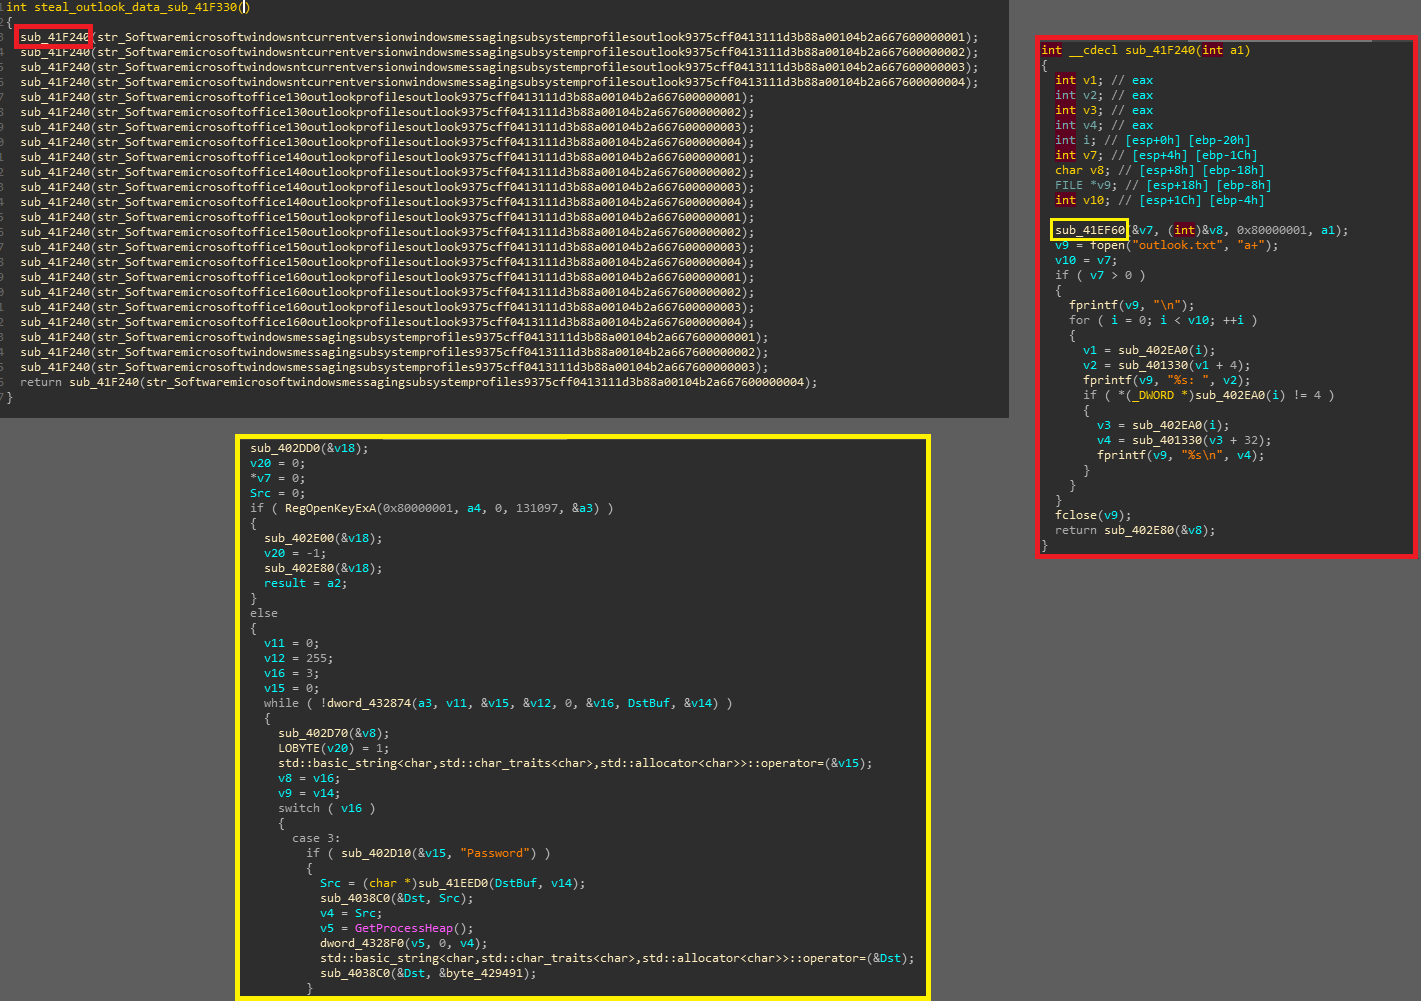Screen dimensions: 1421x1001
Task: Click the fprintf(v9, "%s\n", v4) line
Action: pyautogui.click(x=1180, y=455)
